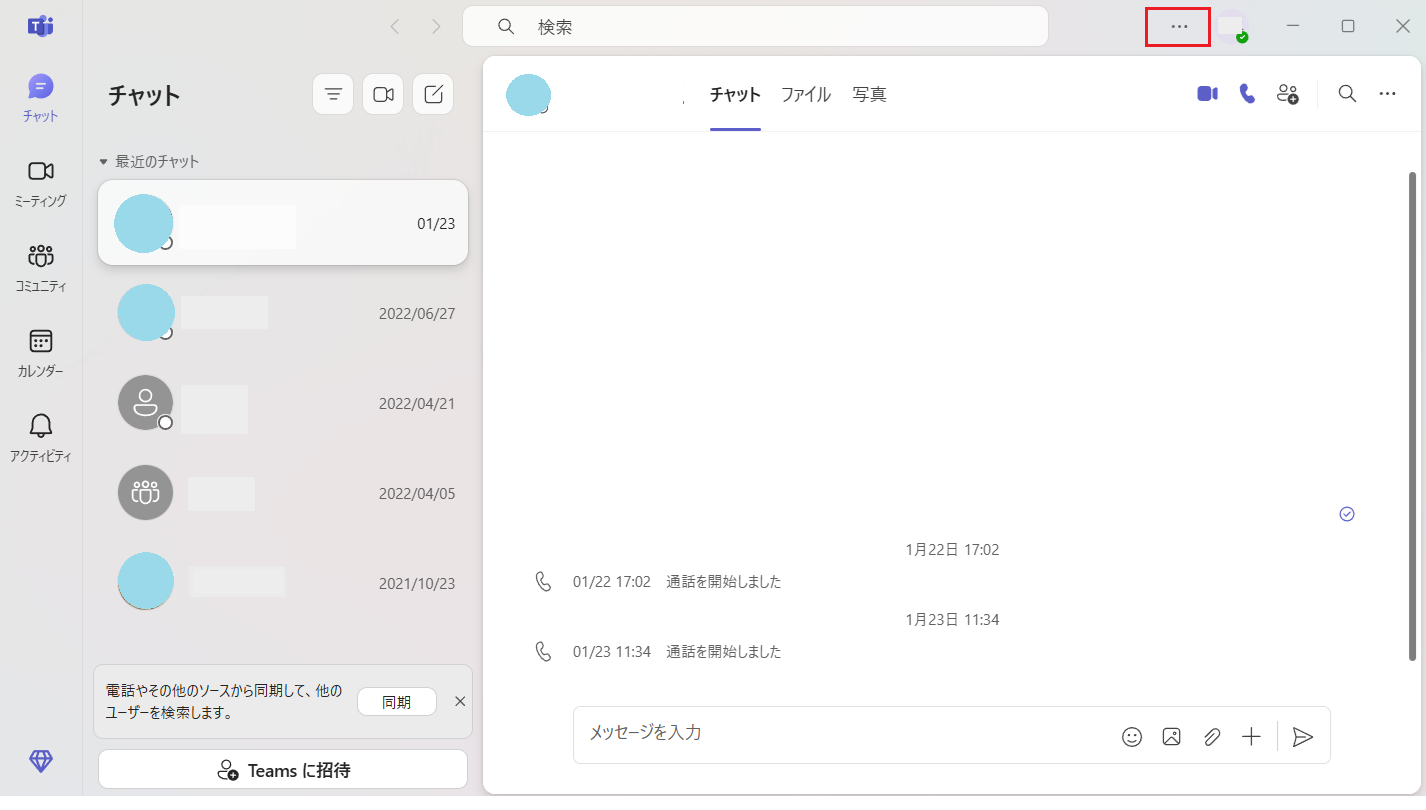
Task: Open settings and more menu in title bar
Action: point(1178,27)
